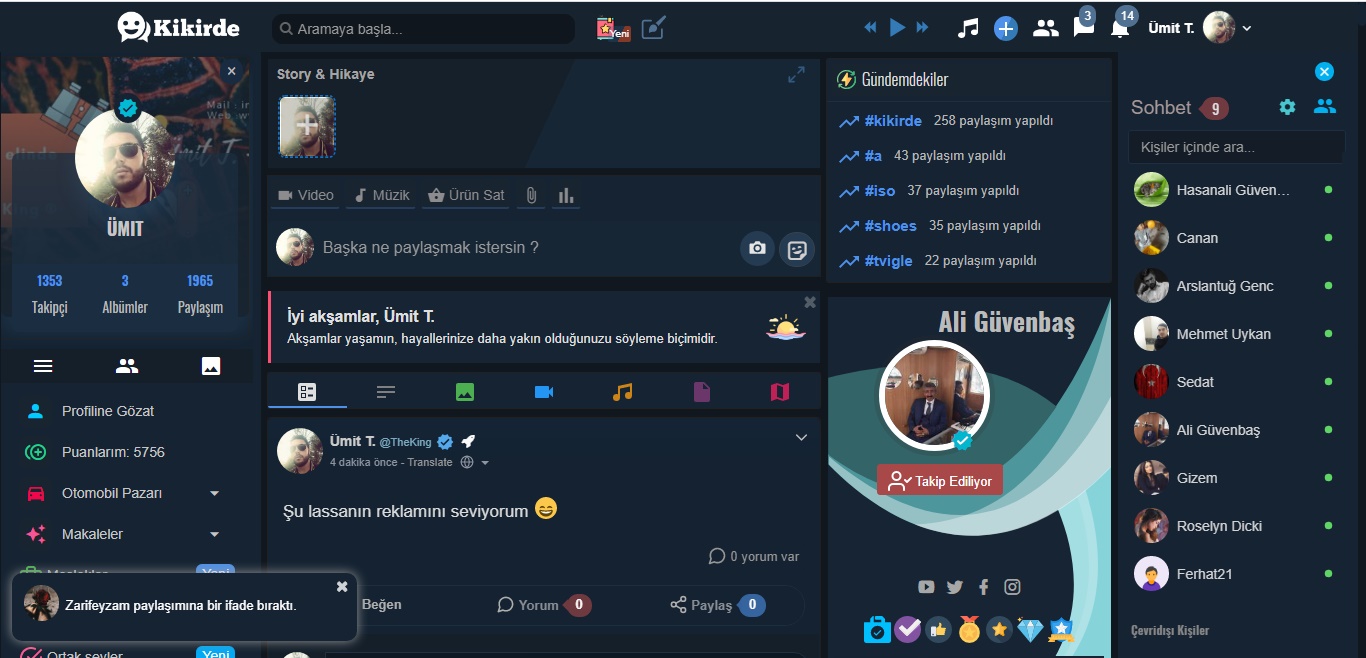The image size is (1366, 658).
Task: Open chat with Roselyn Dicki
Action: click(x=1237, y=526)
